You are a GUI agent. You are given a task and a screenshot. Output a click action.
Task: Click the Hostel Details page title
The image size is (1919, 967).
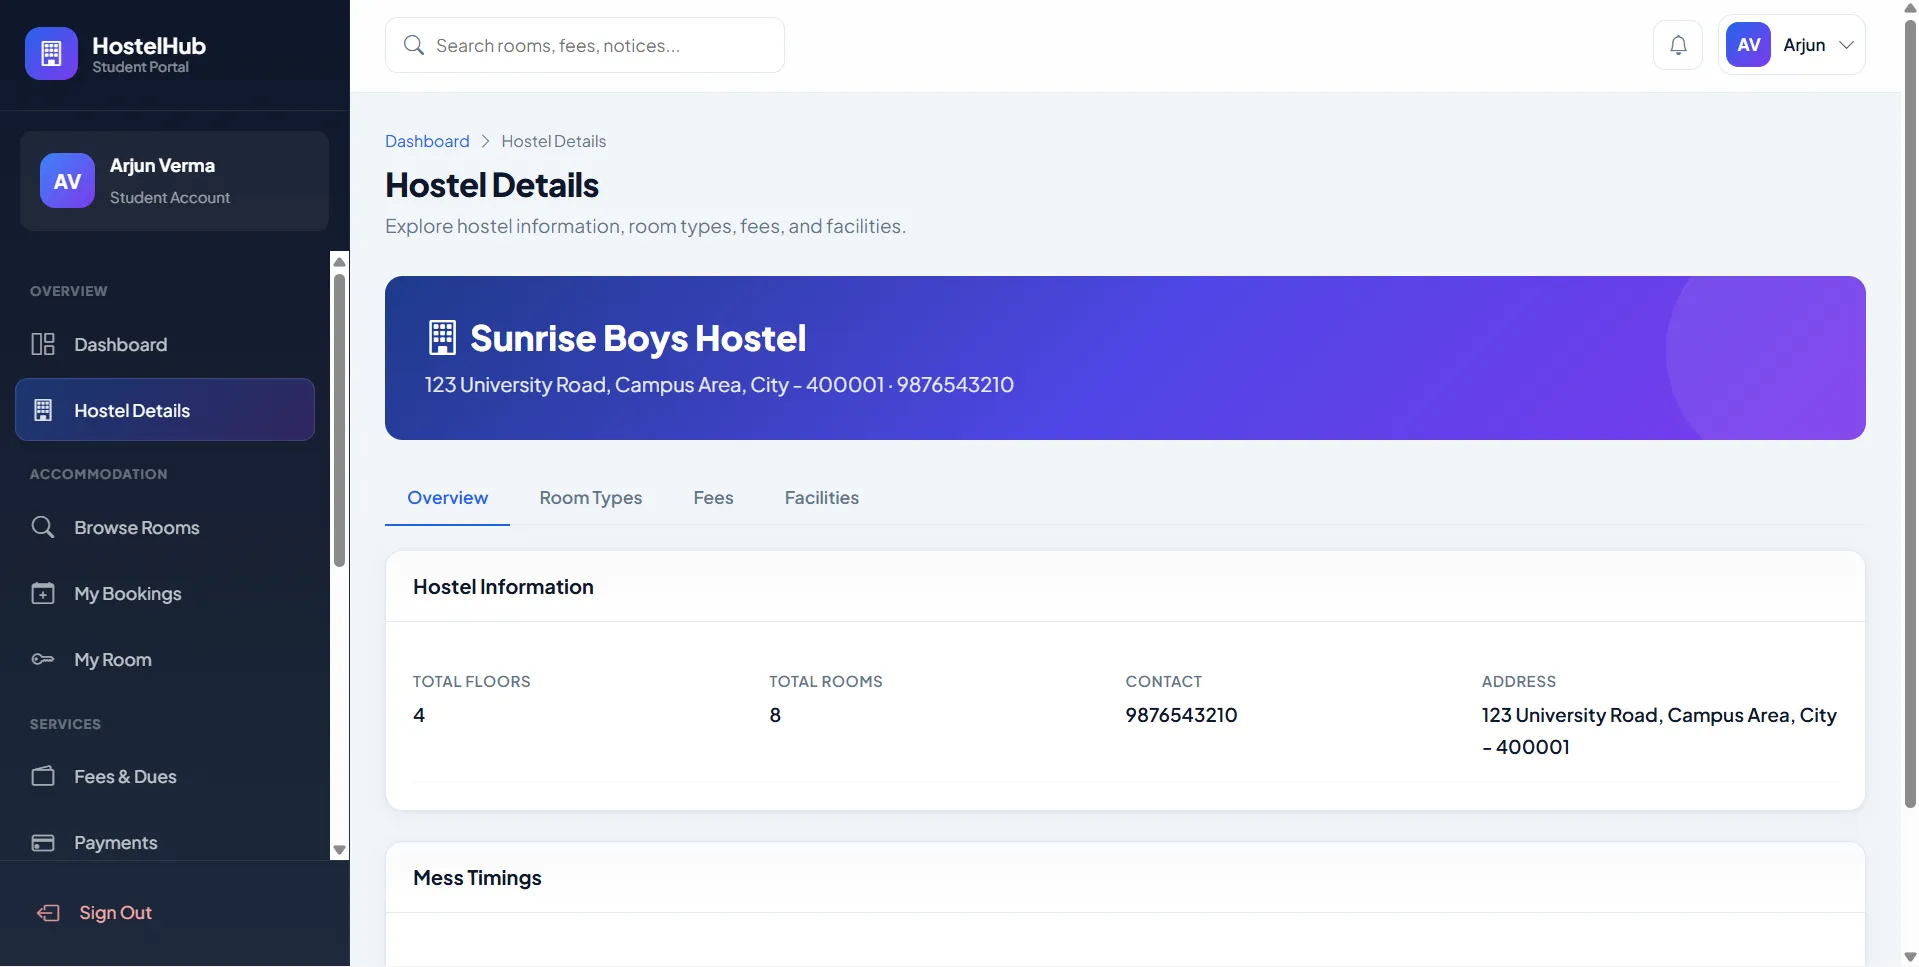(x=492, y=185)
